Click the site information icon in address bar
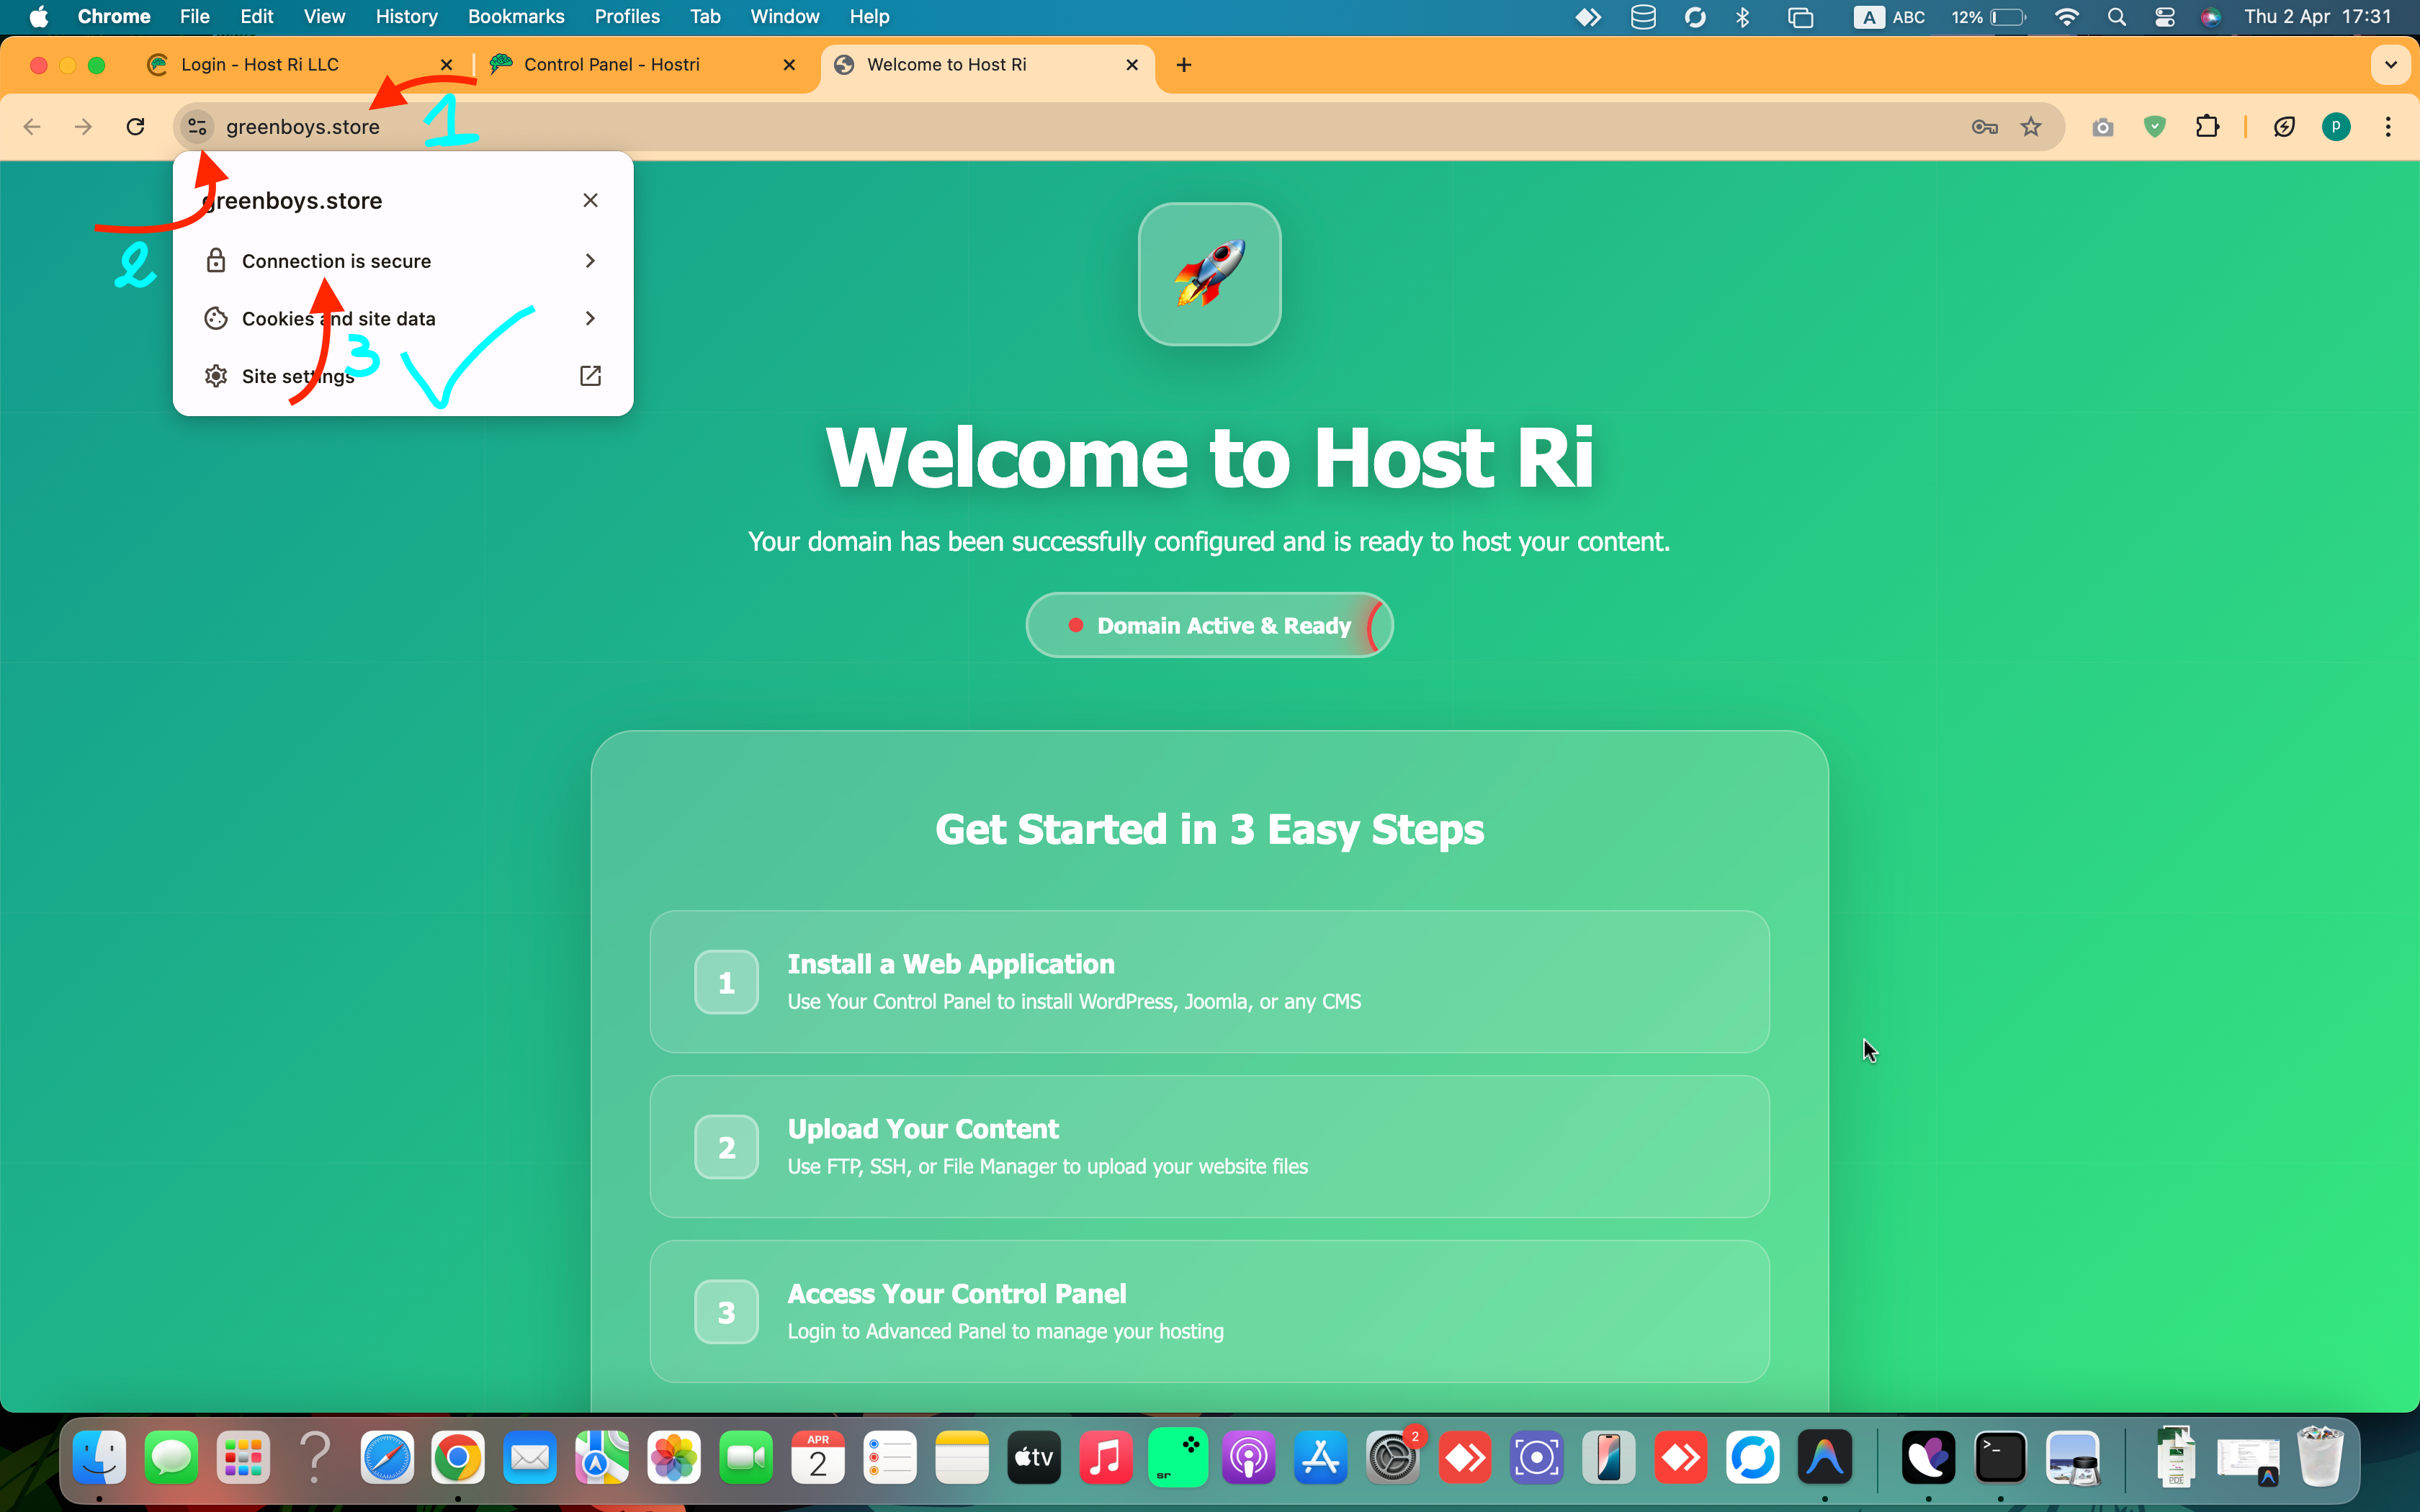Screen dimensions: 2420x1512 197,127
